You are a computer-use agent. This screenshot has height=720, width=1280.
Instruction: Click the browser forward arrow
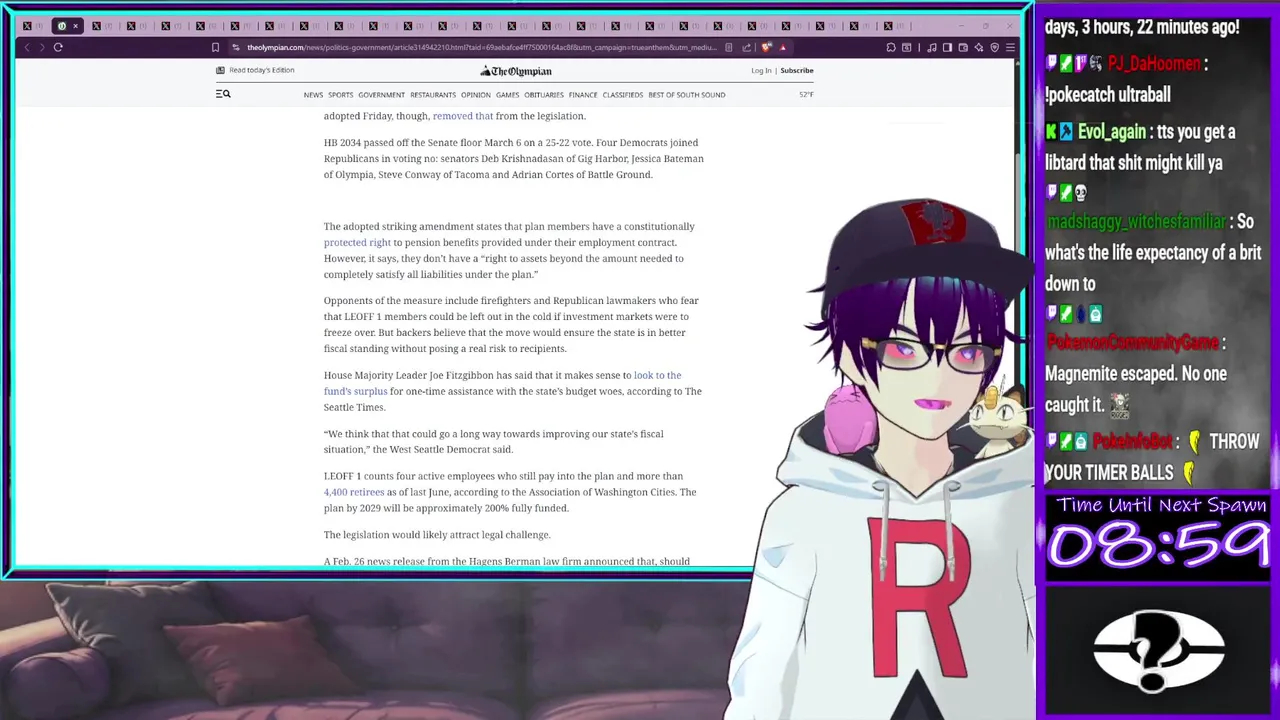42,47
